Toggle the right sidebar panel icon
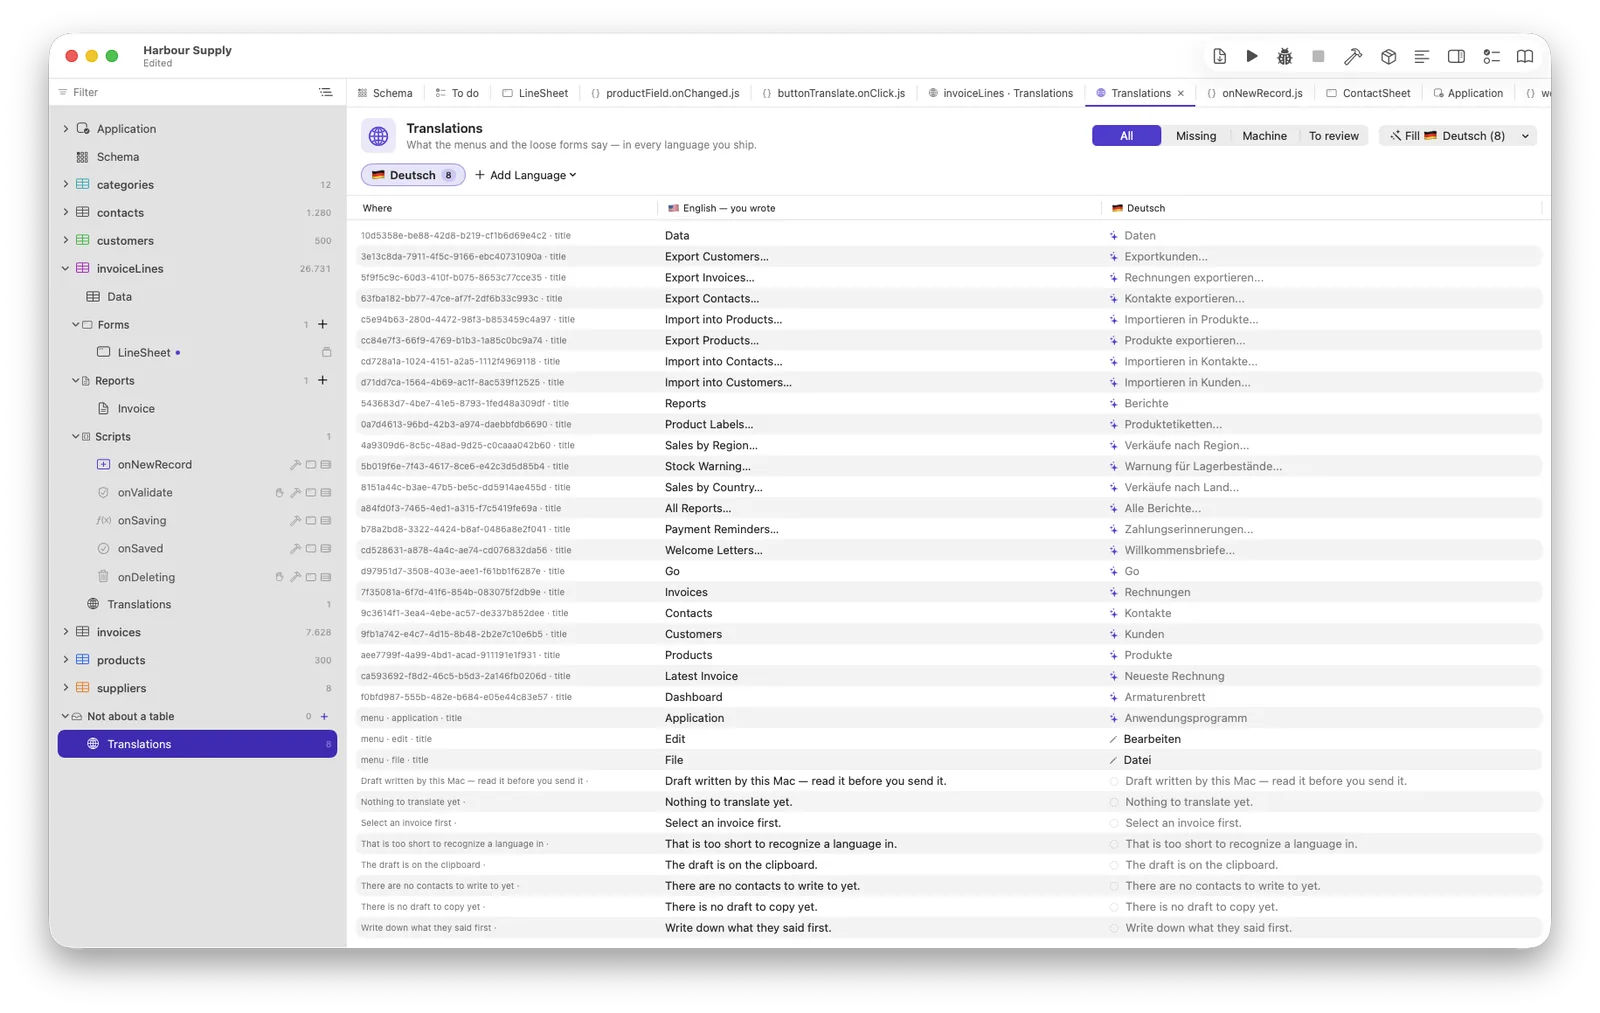The width and height of the screenshot is (1600, 1013). pyautogui.click(x=1456, y=57)
